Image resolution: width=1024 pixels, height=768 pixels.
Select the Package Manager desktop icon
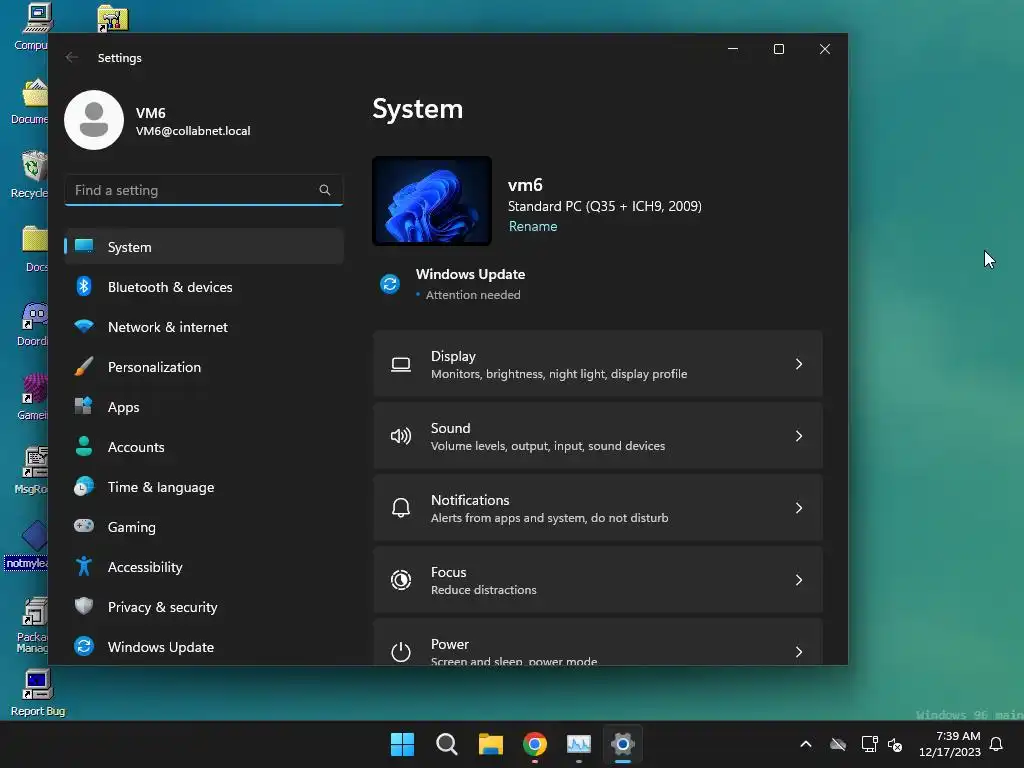[32, 625]
